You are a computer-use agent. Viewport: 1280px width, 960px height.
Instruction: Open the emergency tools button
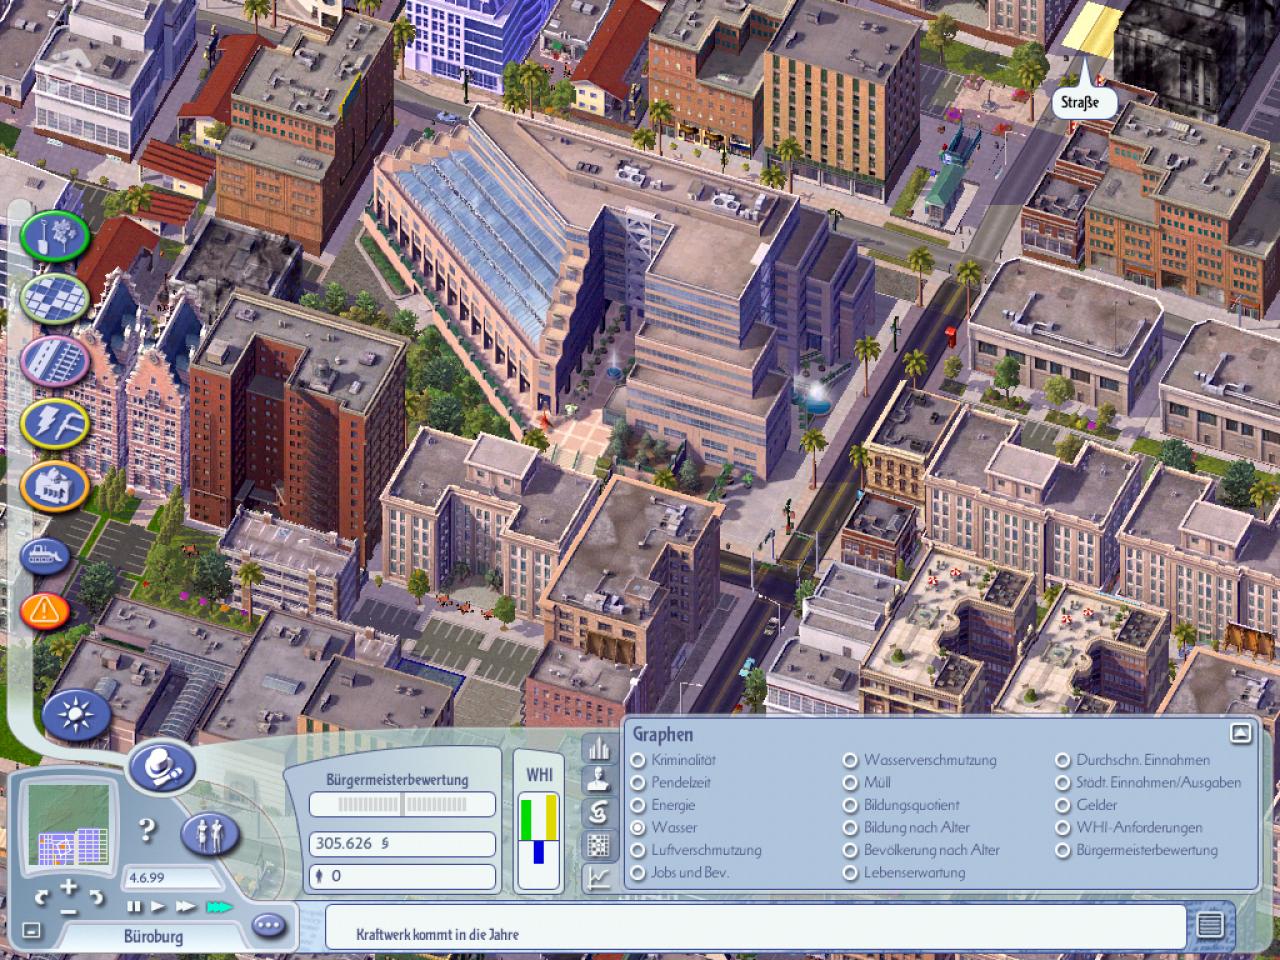click(x=45, y=609)
